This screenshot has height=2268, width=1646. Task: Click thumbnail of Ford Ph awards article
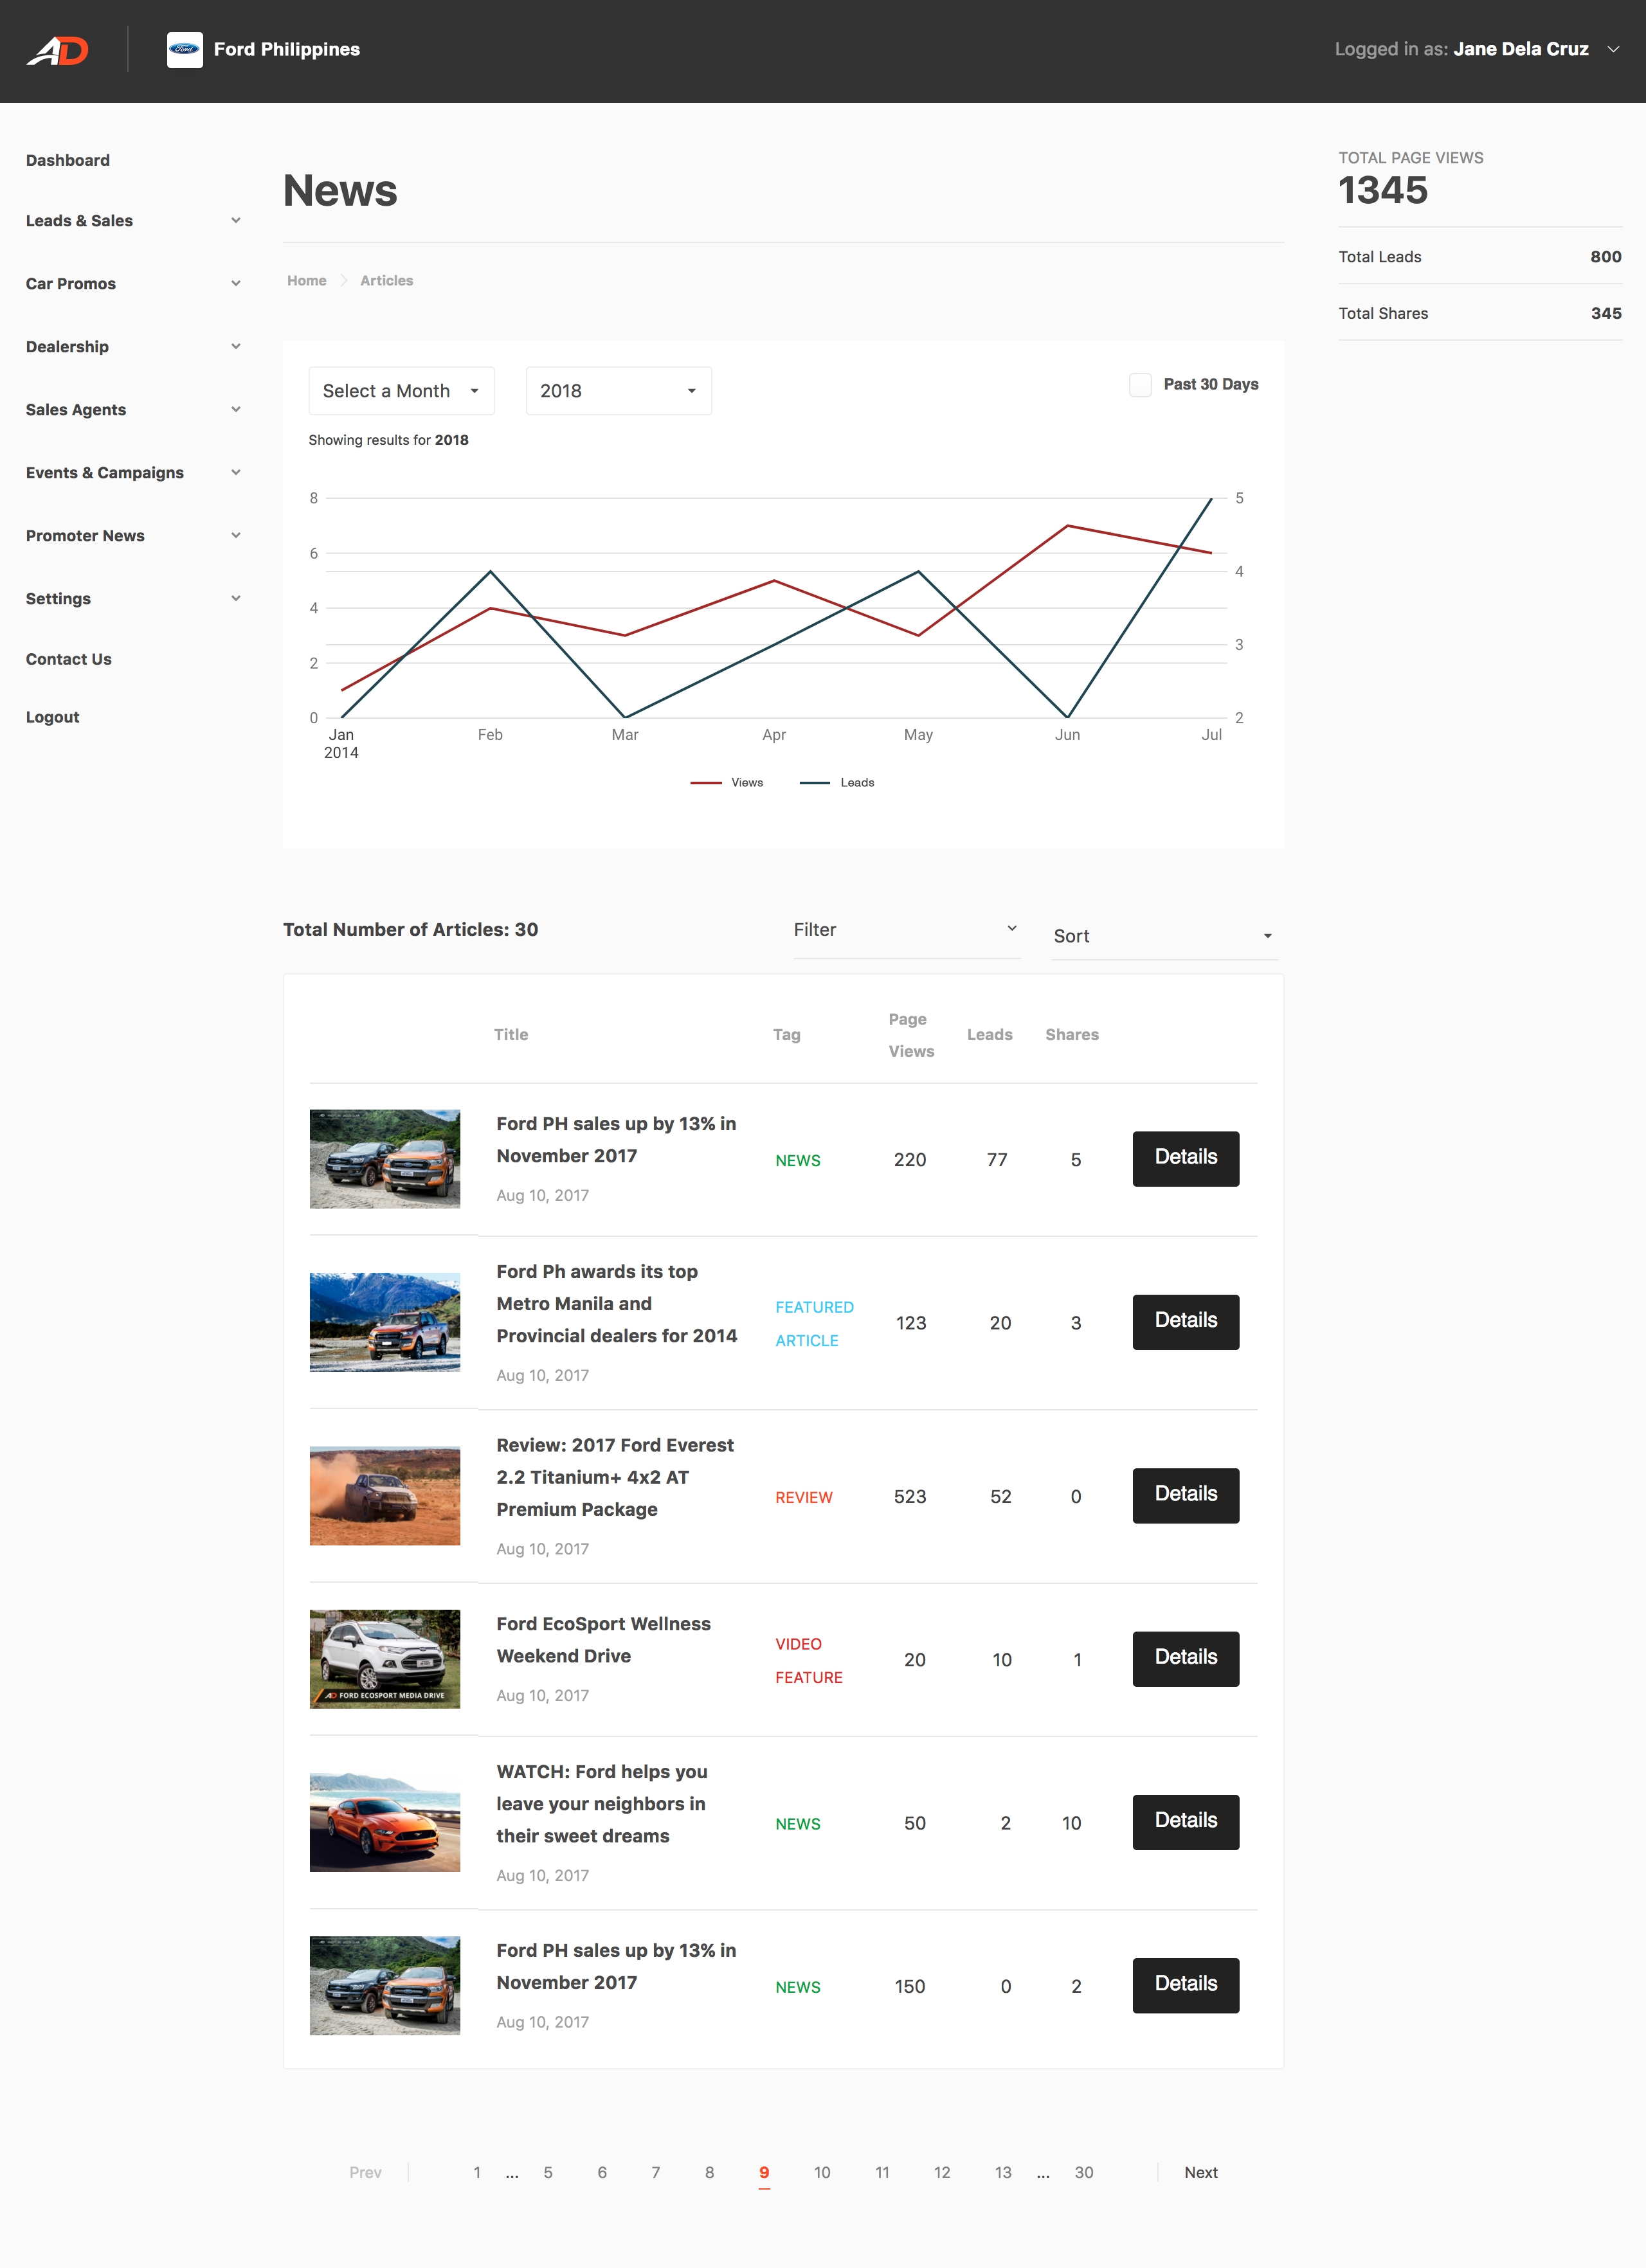pyautogui.click(x=385, y=1322)
